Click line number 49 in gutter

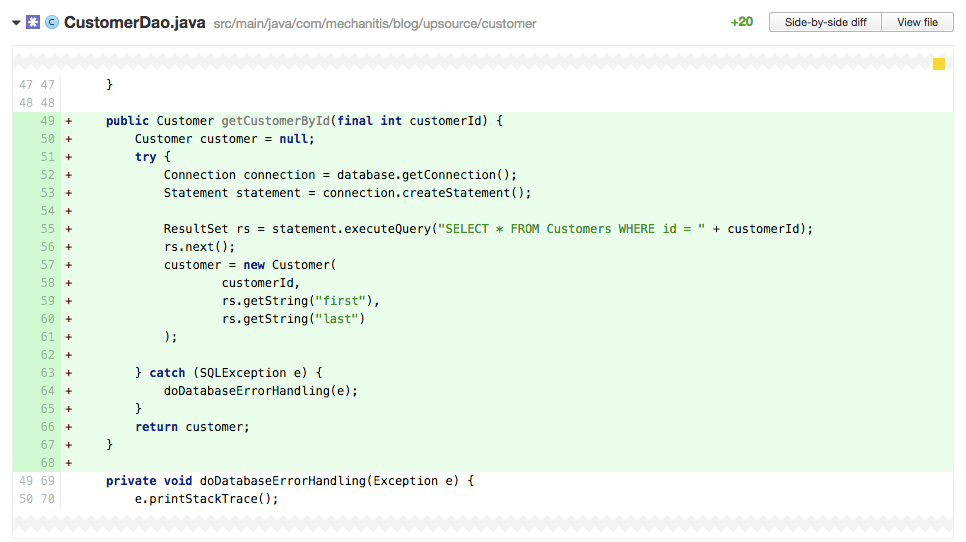pos(47,121)
